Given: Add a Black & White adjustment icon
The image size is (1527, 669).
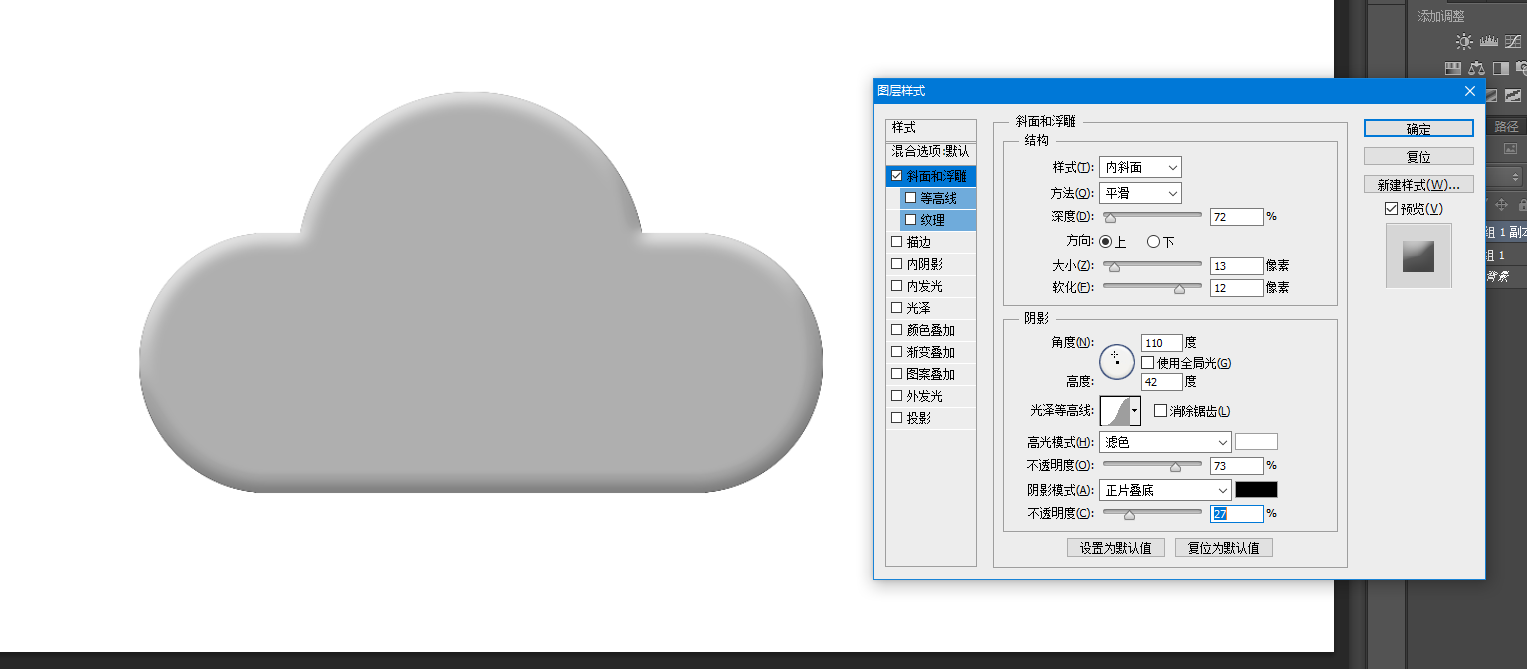Looking at the screenshot, I should [1500, 68].
